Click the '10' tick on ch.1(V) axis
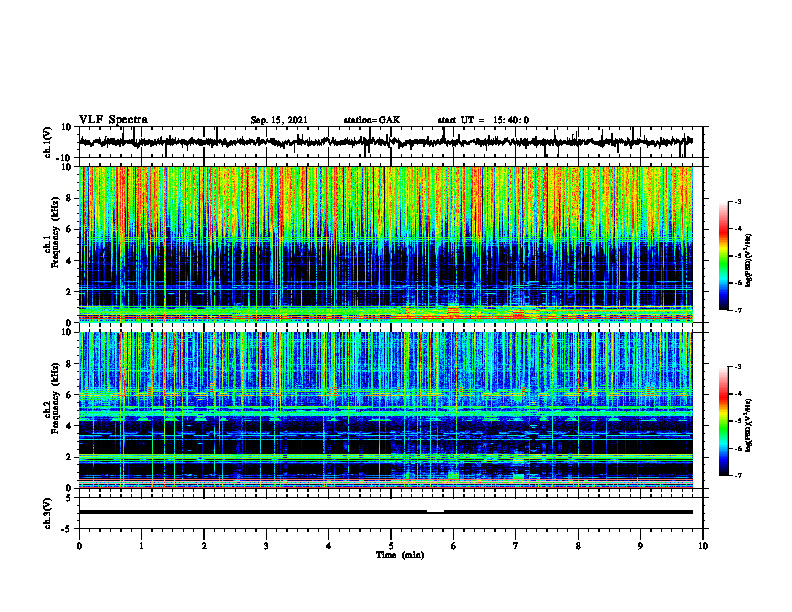The image size is (792, 612). [x=67, y=127]
